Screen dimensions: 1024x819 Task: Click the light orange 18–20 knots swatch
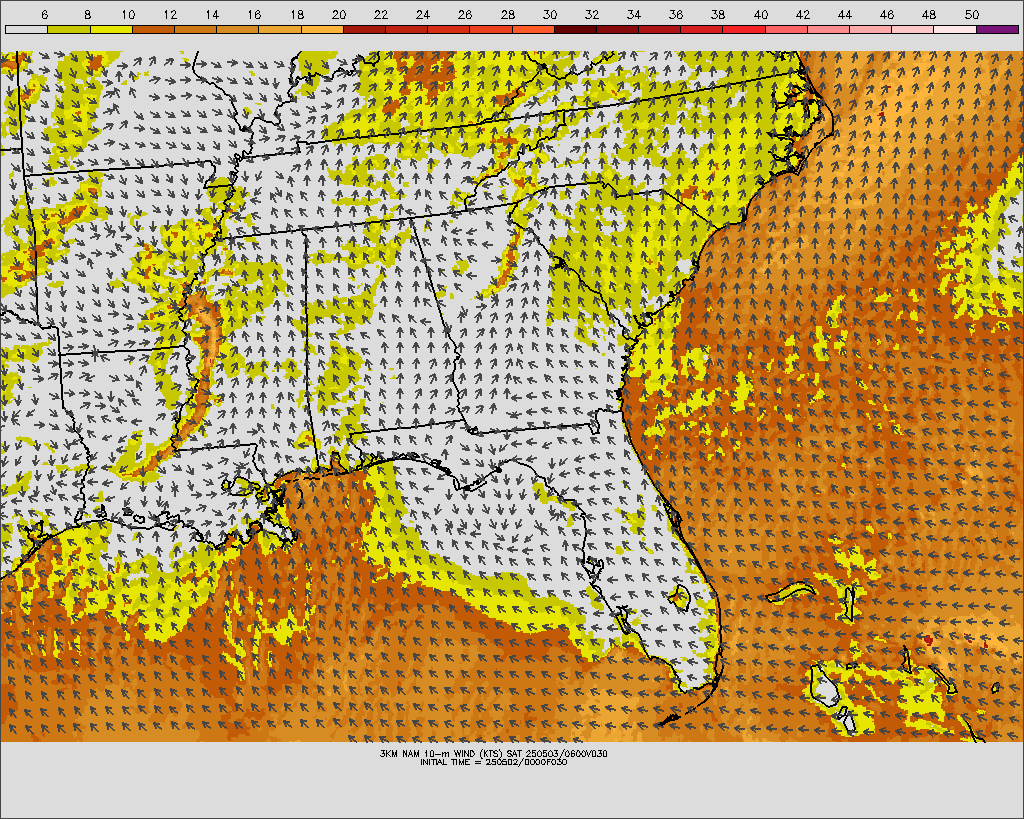pyautogui.click(x=322, y=30)
